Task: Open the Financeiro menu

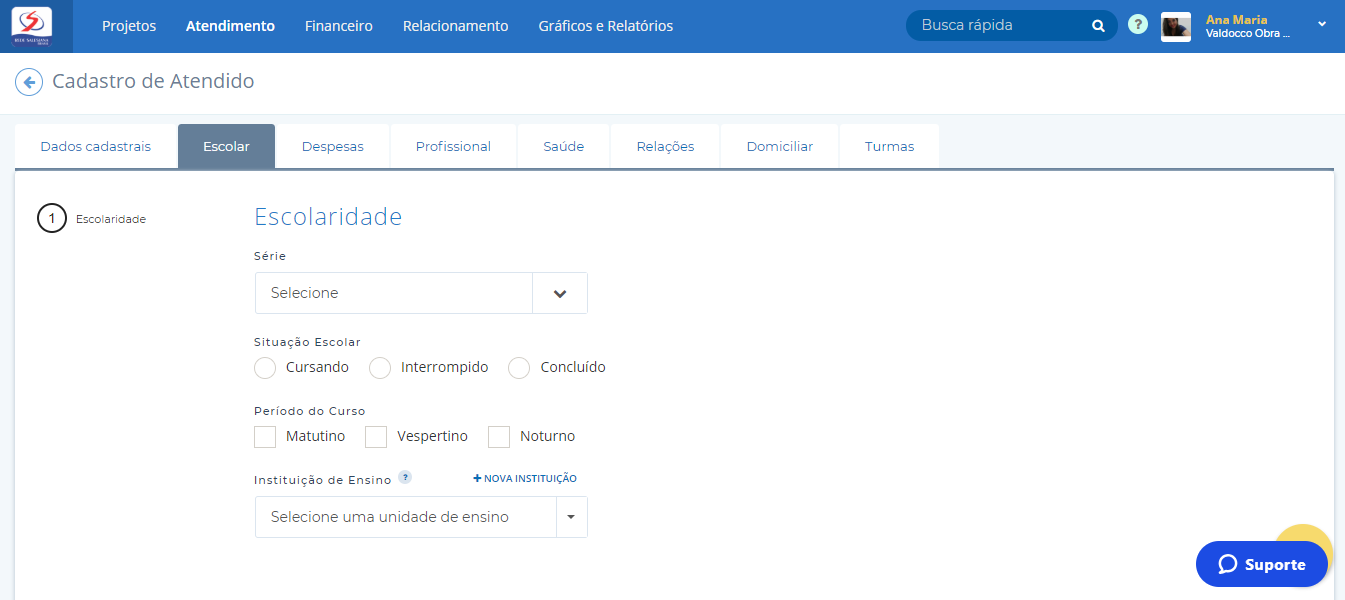Action: 338,26
